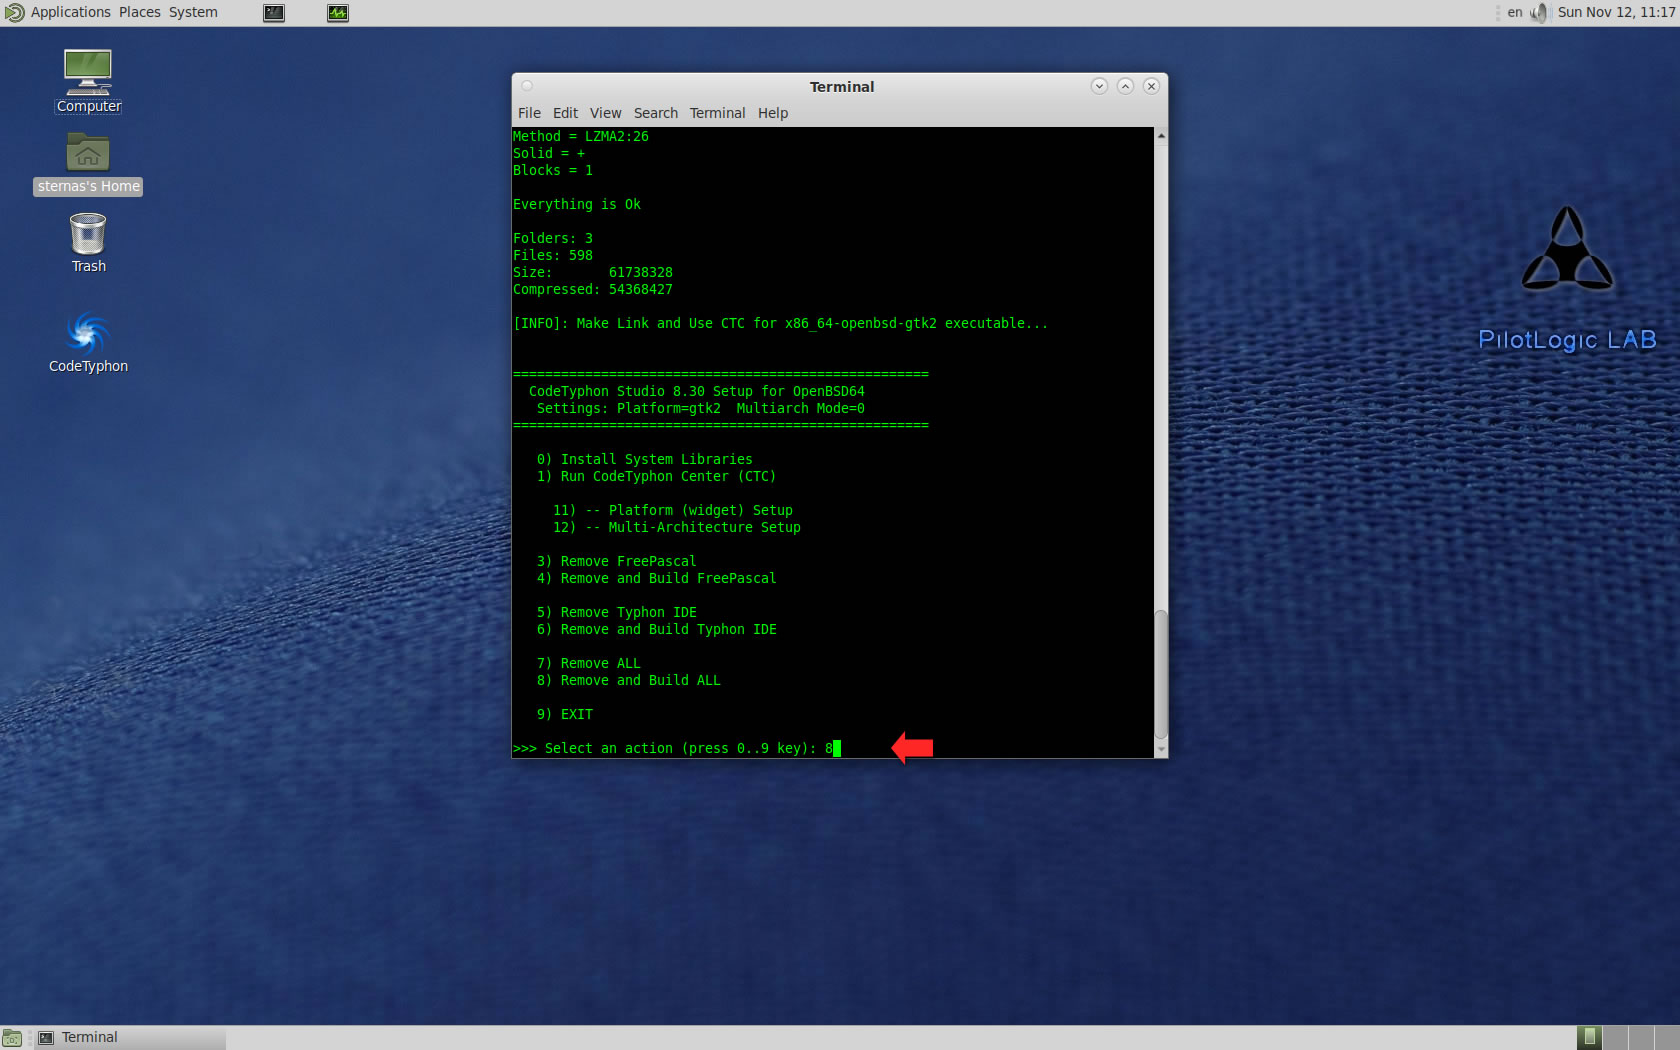Click '3) Remove FreePascal' line
Screen dimensions: 1680x1050
click(x=616, y=561)
